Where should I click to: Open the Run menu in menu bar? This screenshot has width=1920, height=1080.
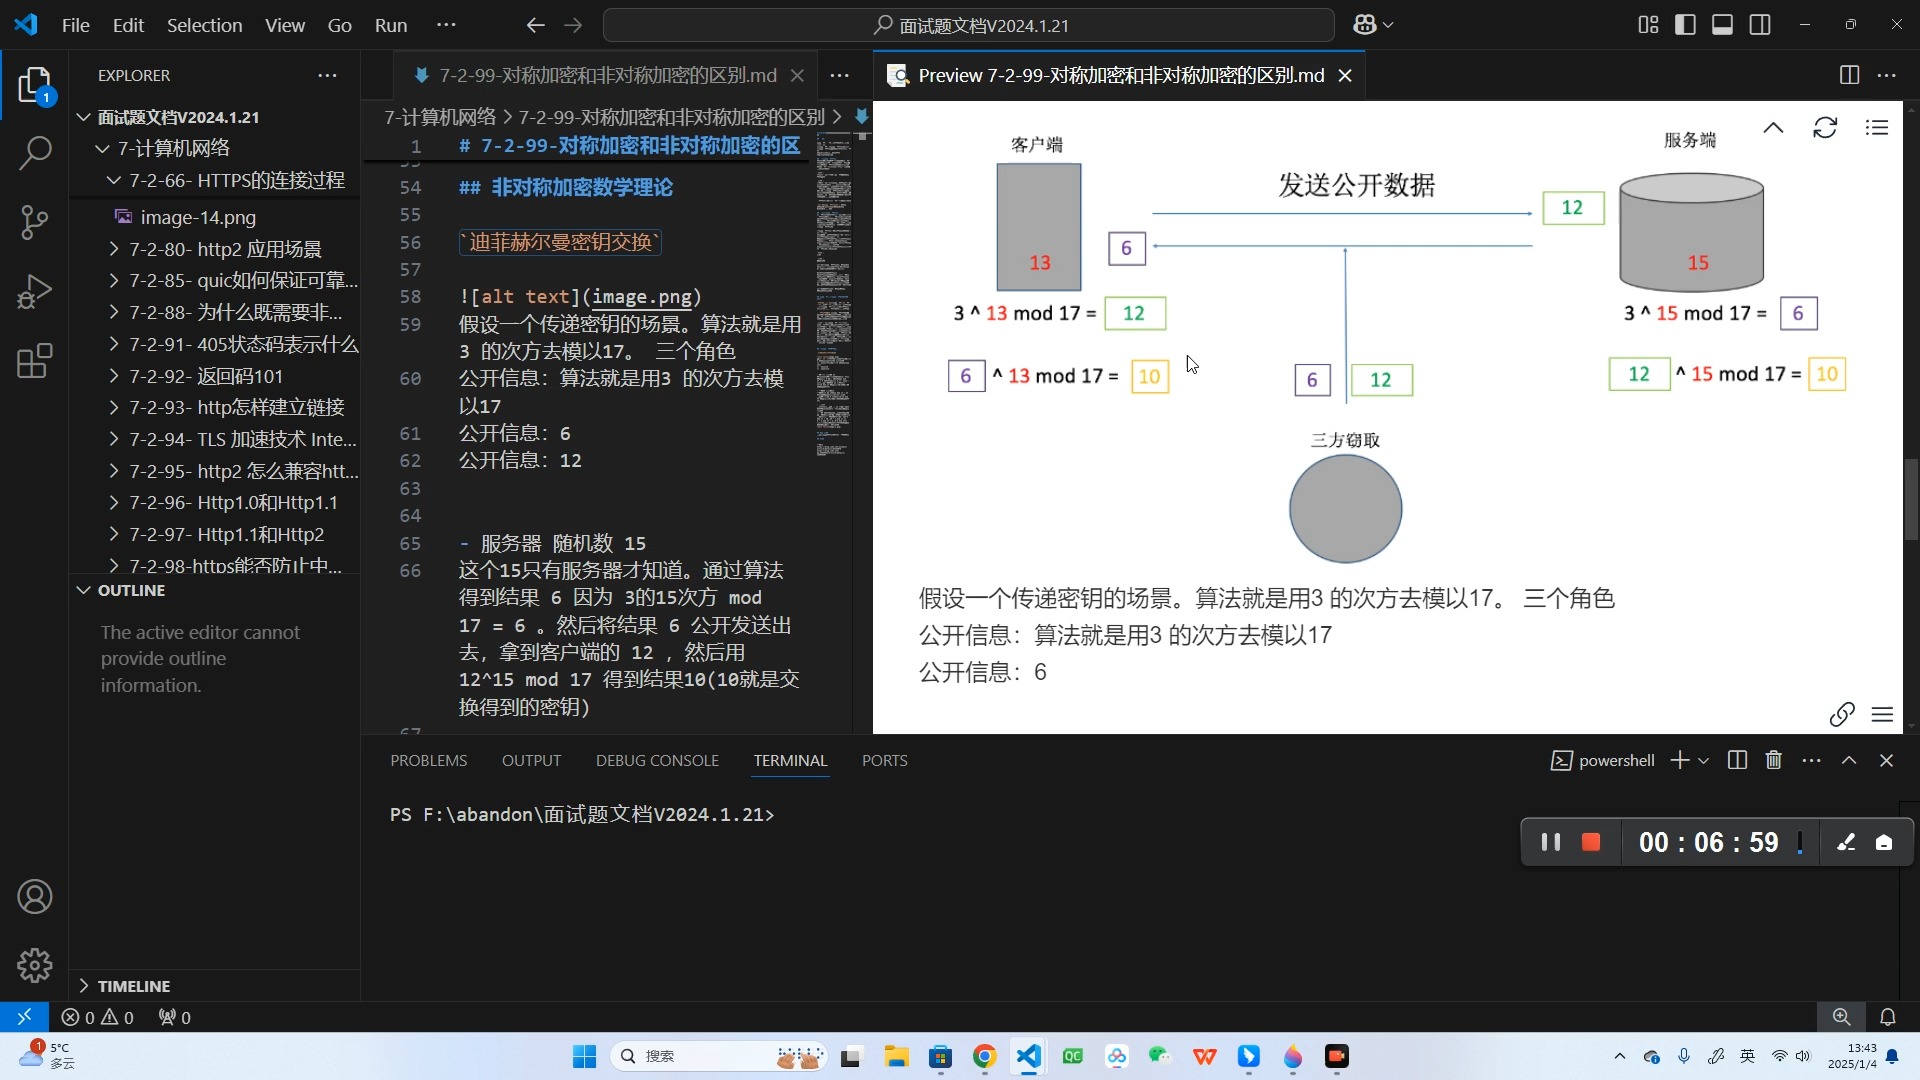point(390,24)
